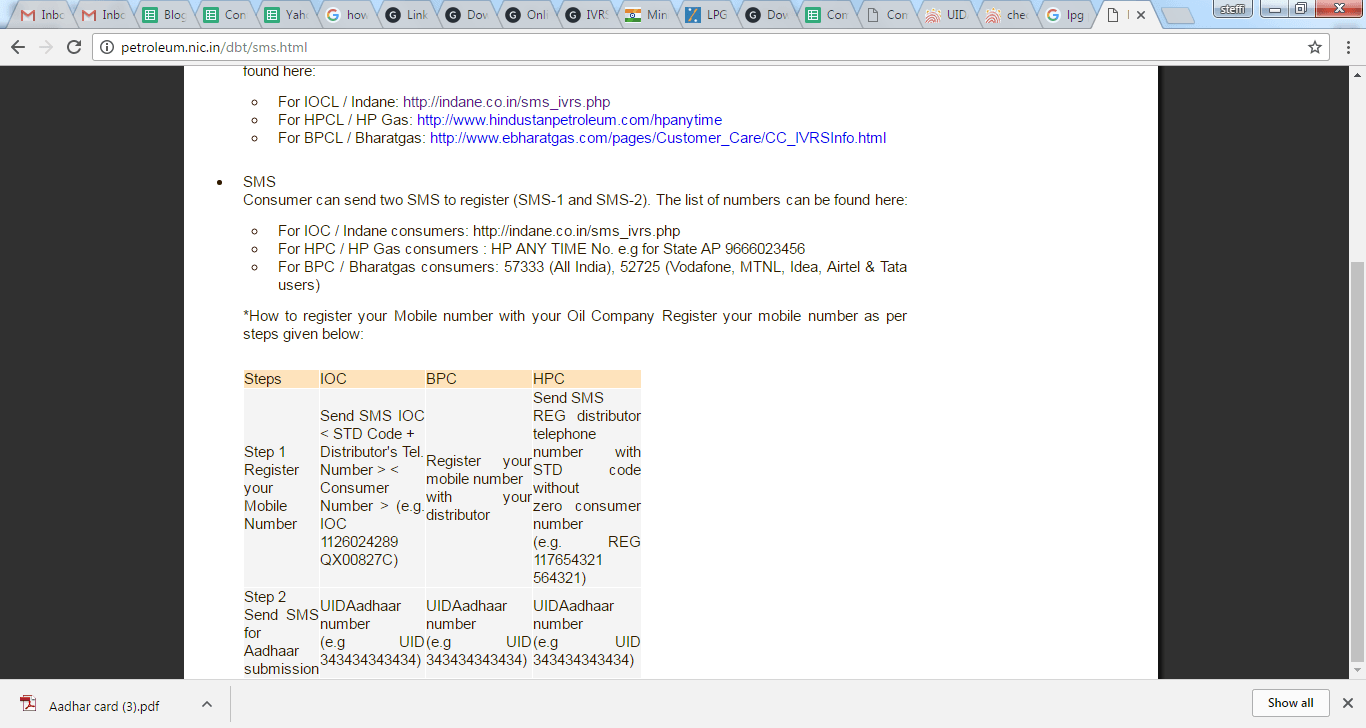The image size is (1366, 728).
Task: Open the Chrome three-dot menu
Action: pos(1347,47)
